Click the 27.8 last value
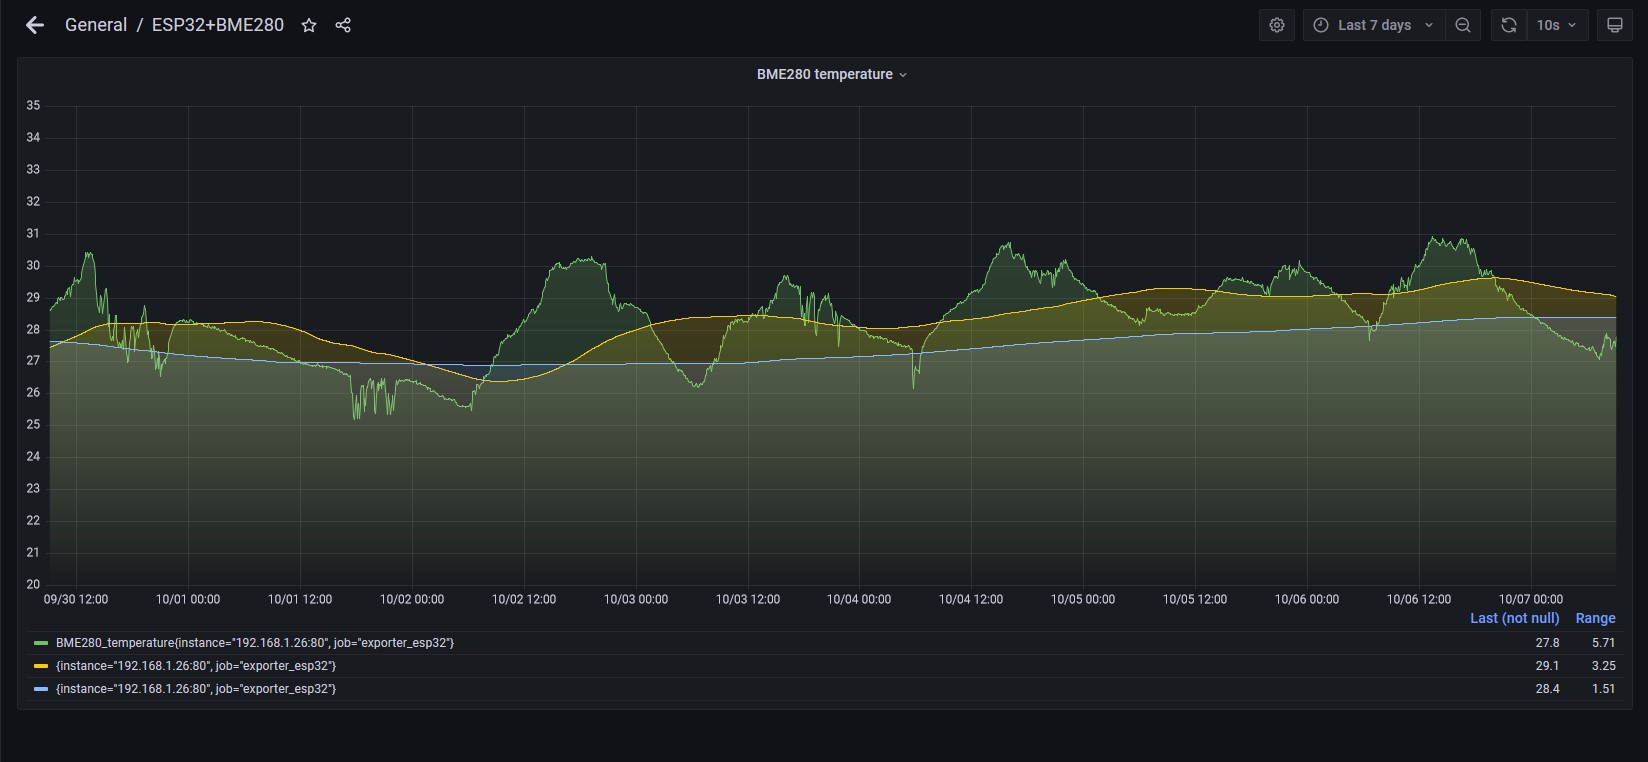The image size is (1648, 762). pos(1547,643)
